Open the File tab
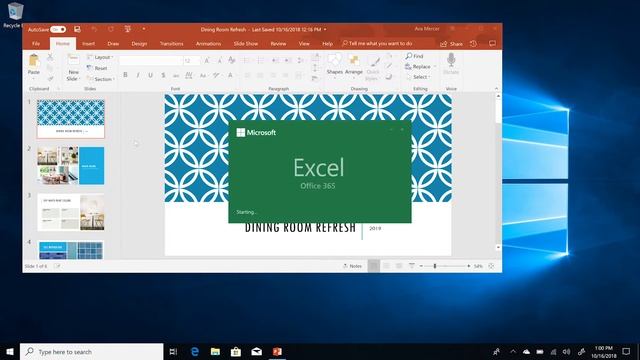Image resolution: width=640 pixels, height=360 pixels. (36, 44)
